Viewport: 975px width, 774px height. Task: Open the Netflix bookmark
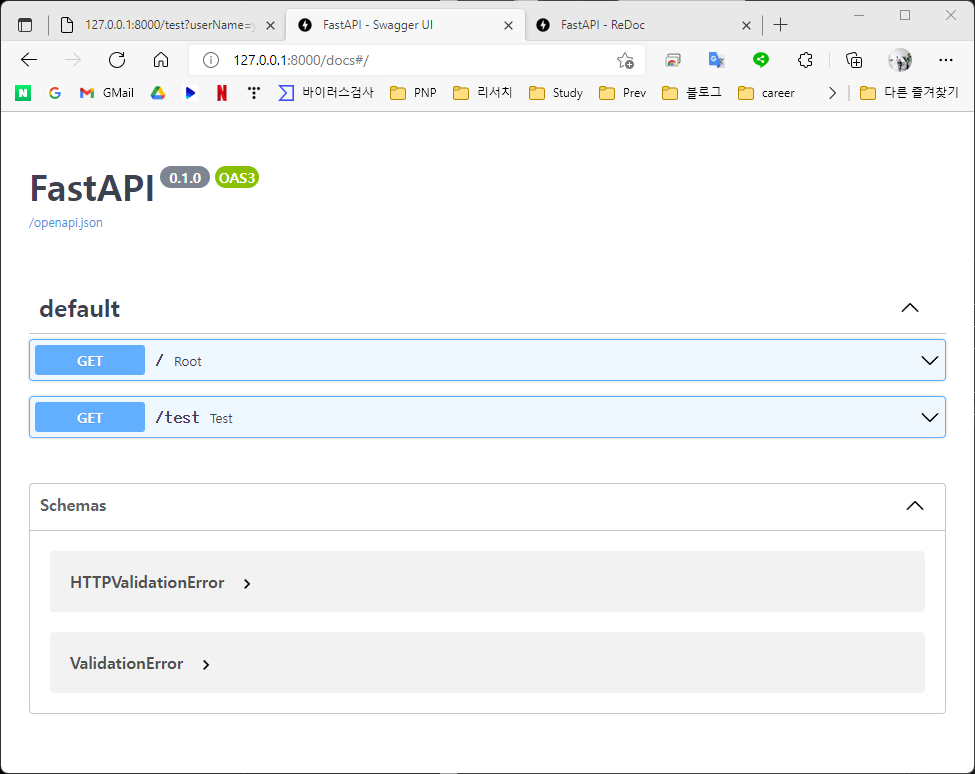(x=222, y=93)
